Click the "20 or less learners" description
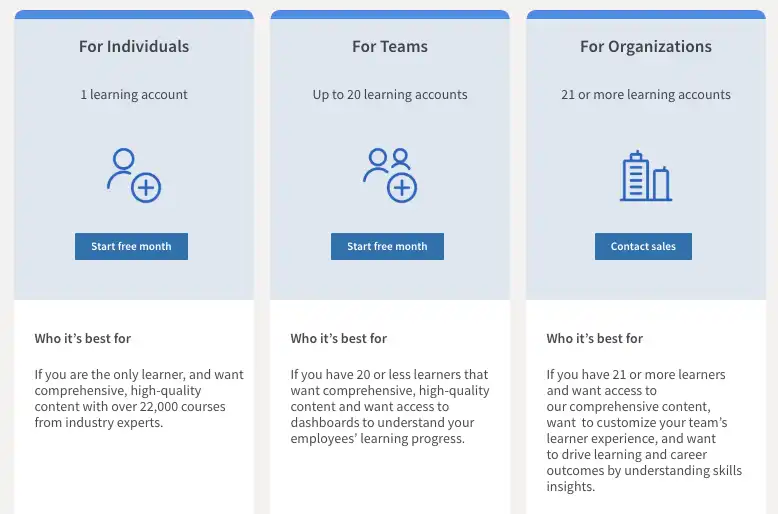This screenshot has height=514, width=778. 389,406
